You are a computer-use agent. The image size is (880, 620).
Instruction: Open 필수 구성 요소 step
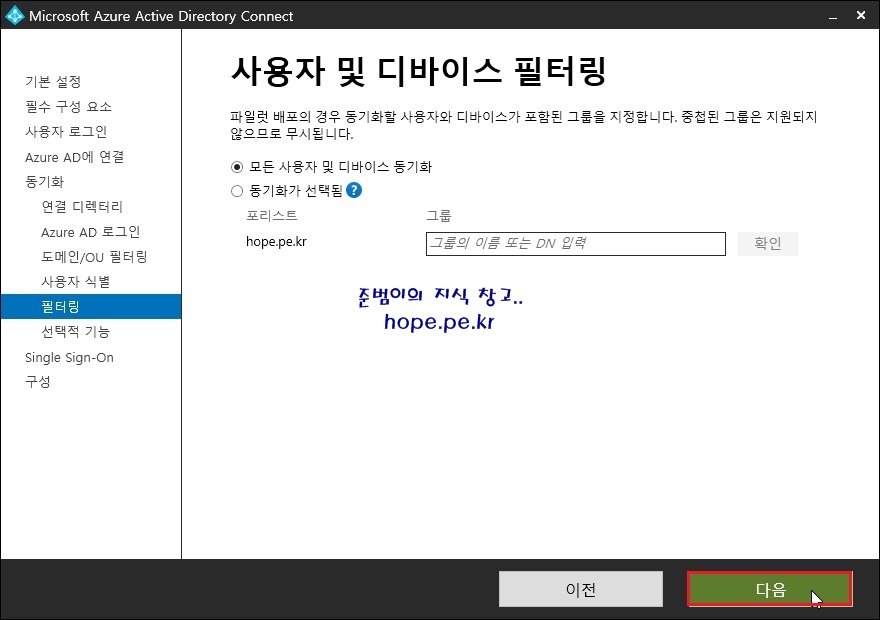(68, 106)
